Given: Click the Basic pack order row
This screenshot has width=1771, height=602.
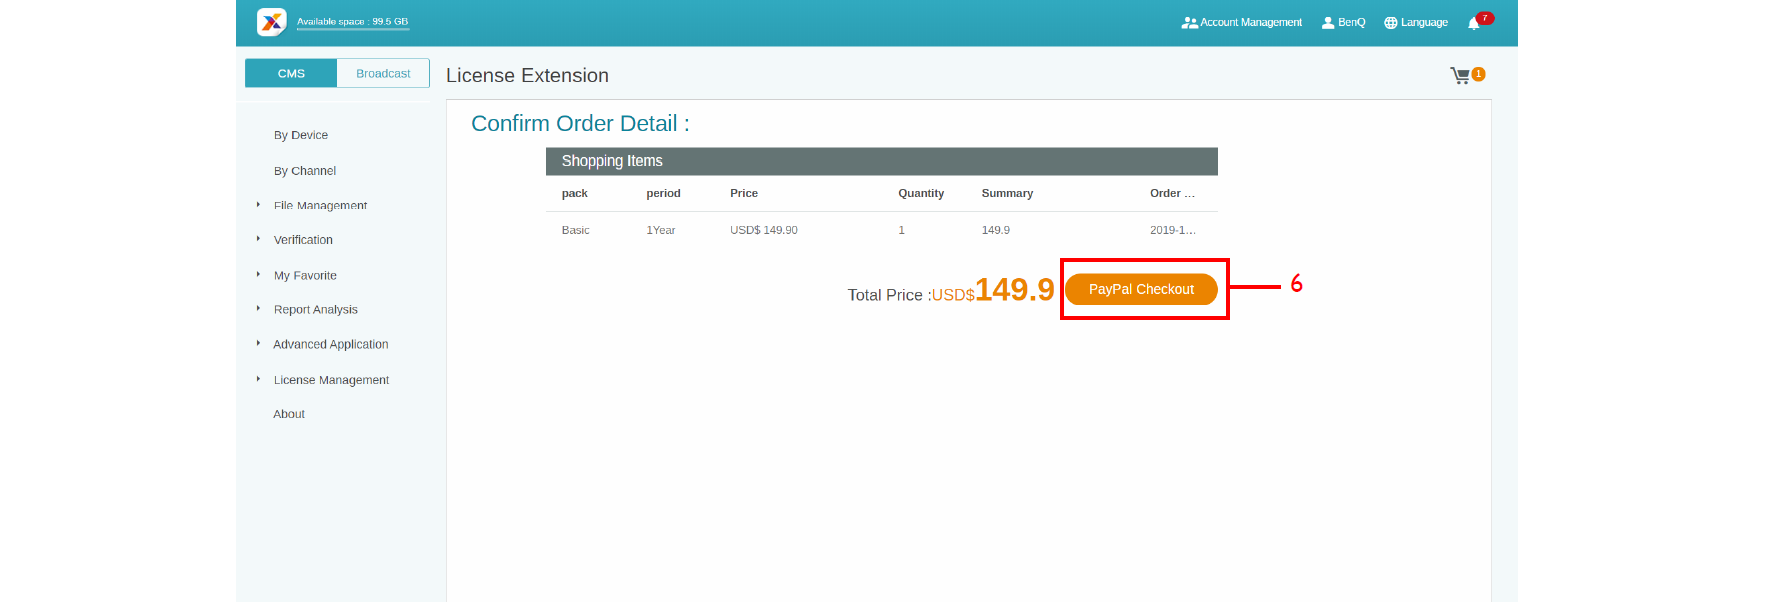Looking at the screenshot, I should 880,230.
